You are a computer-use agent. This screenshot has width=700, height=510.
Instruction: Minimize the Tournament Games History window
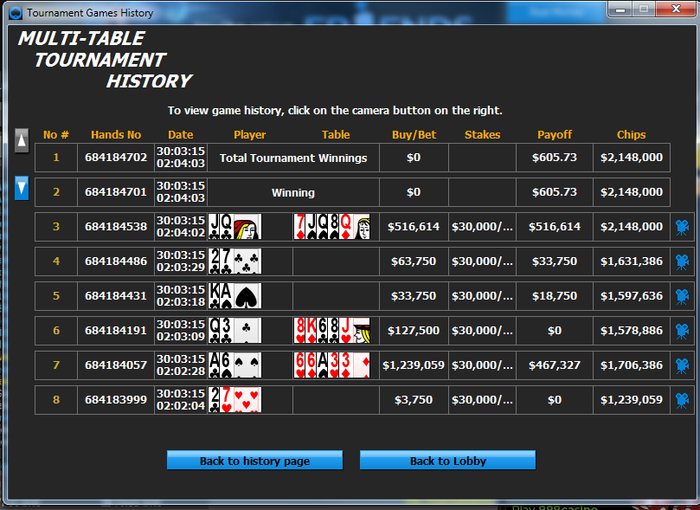click(x=621, y=9)
